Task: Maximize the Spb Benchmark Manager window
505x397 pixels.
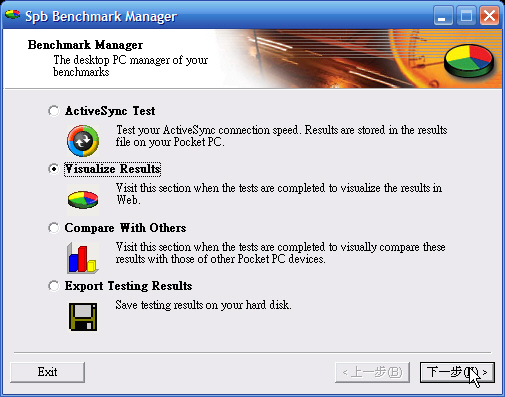Action: tap(466, 15)
